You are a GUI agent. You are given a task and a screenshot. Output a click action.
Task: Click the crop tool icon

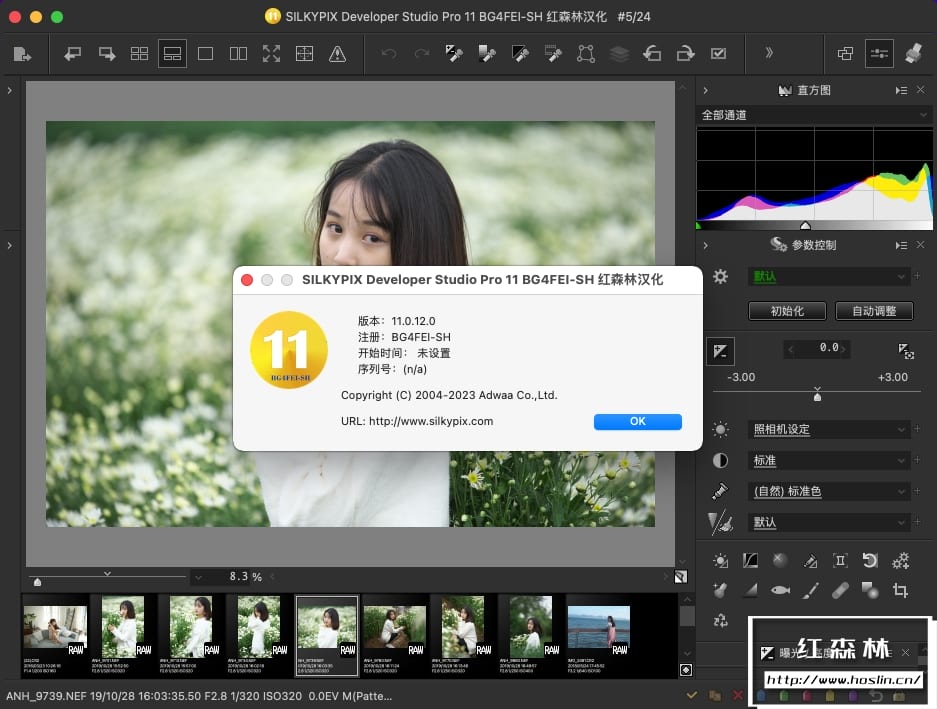tap(900, 590)
